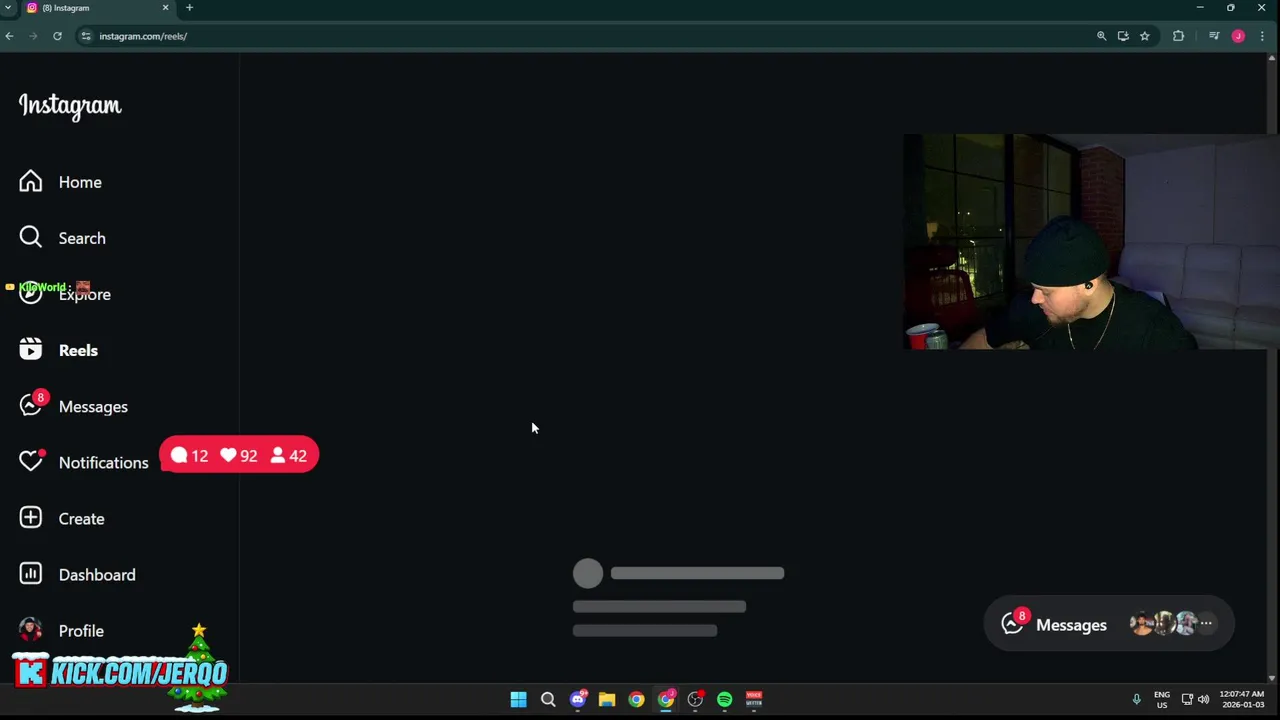
Task: Open the Voicemeeter app in taskbar
Action: tap(754, 699)
